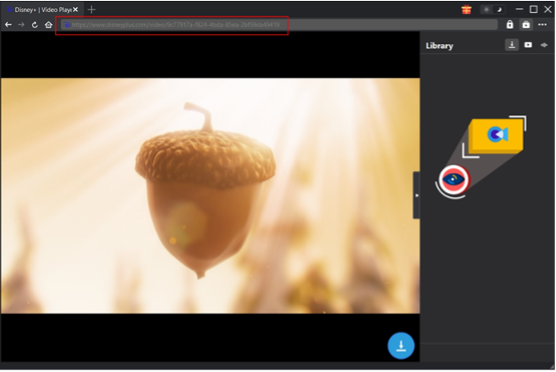Focus the disneyplus.com URL address bar
556x372 pixels.
point(279,24)
